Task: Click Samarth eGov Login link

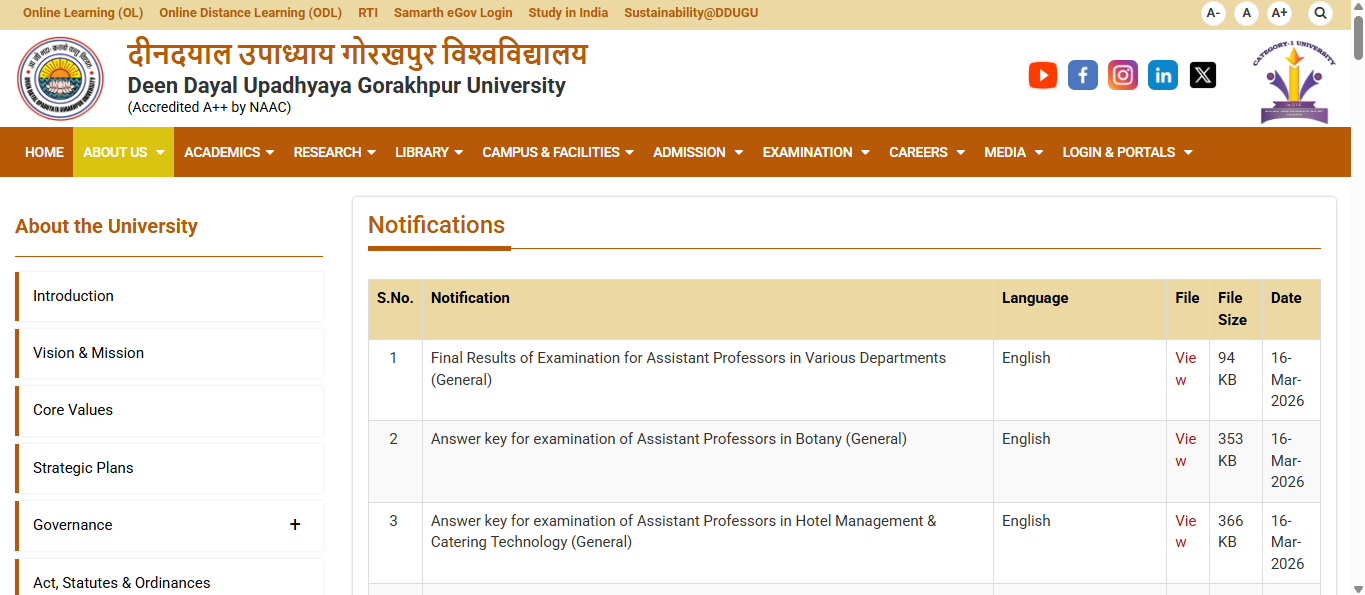Action: coord(452,13)
